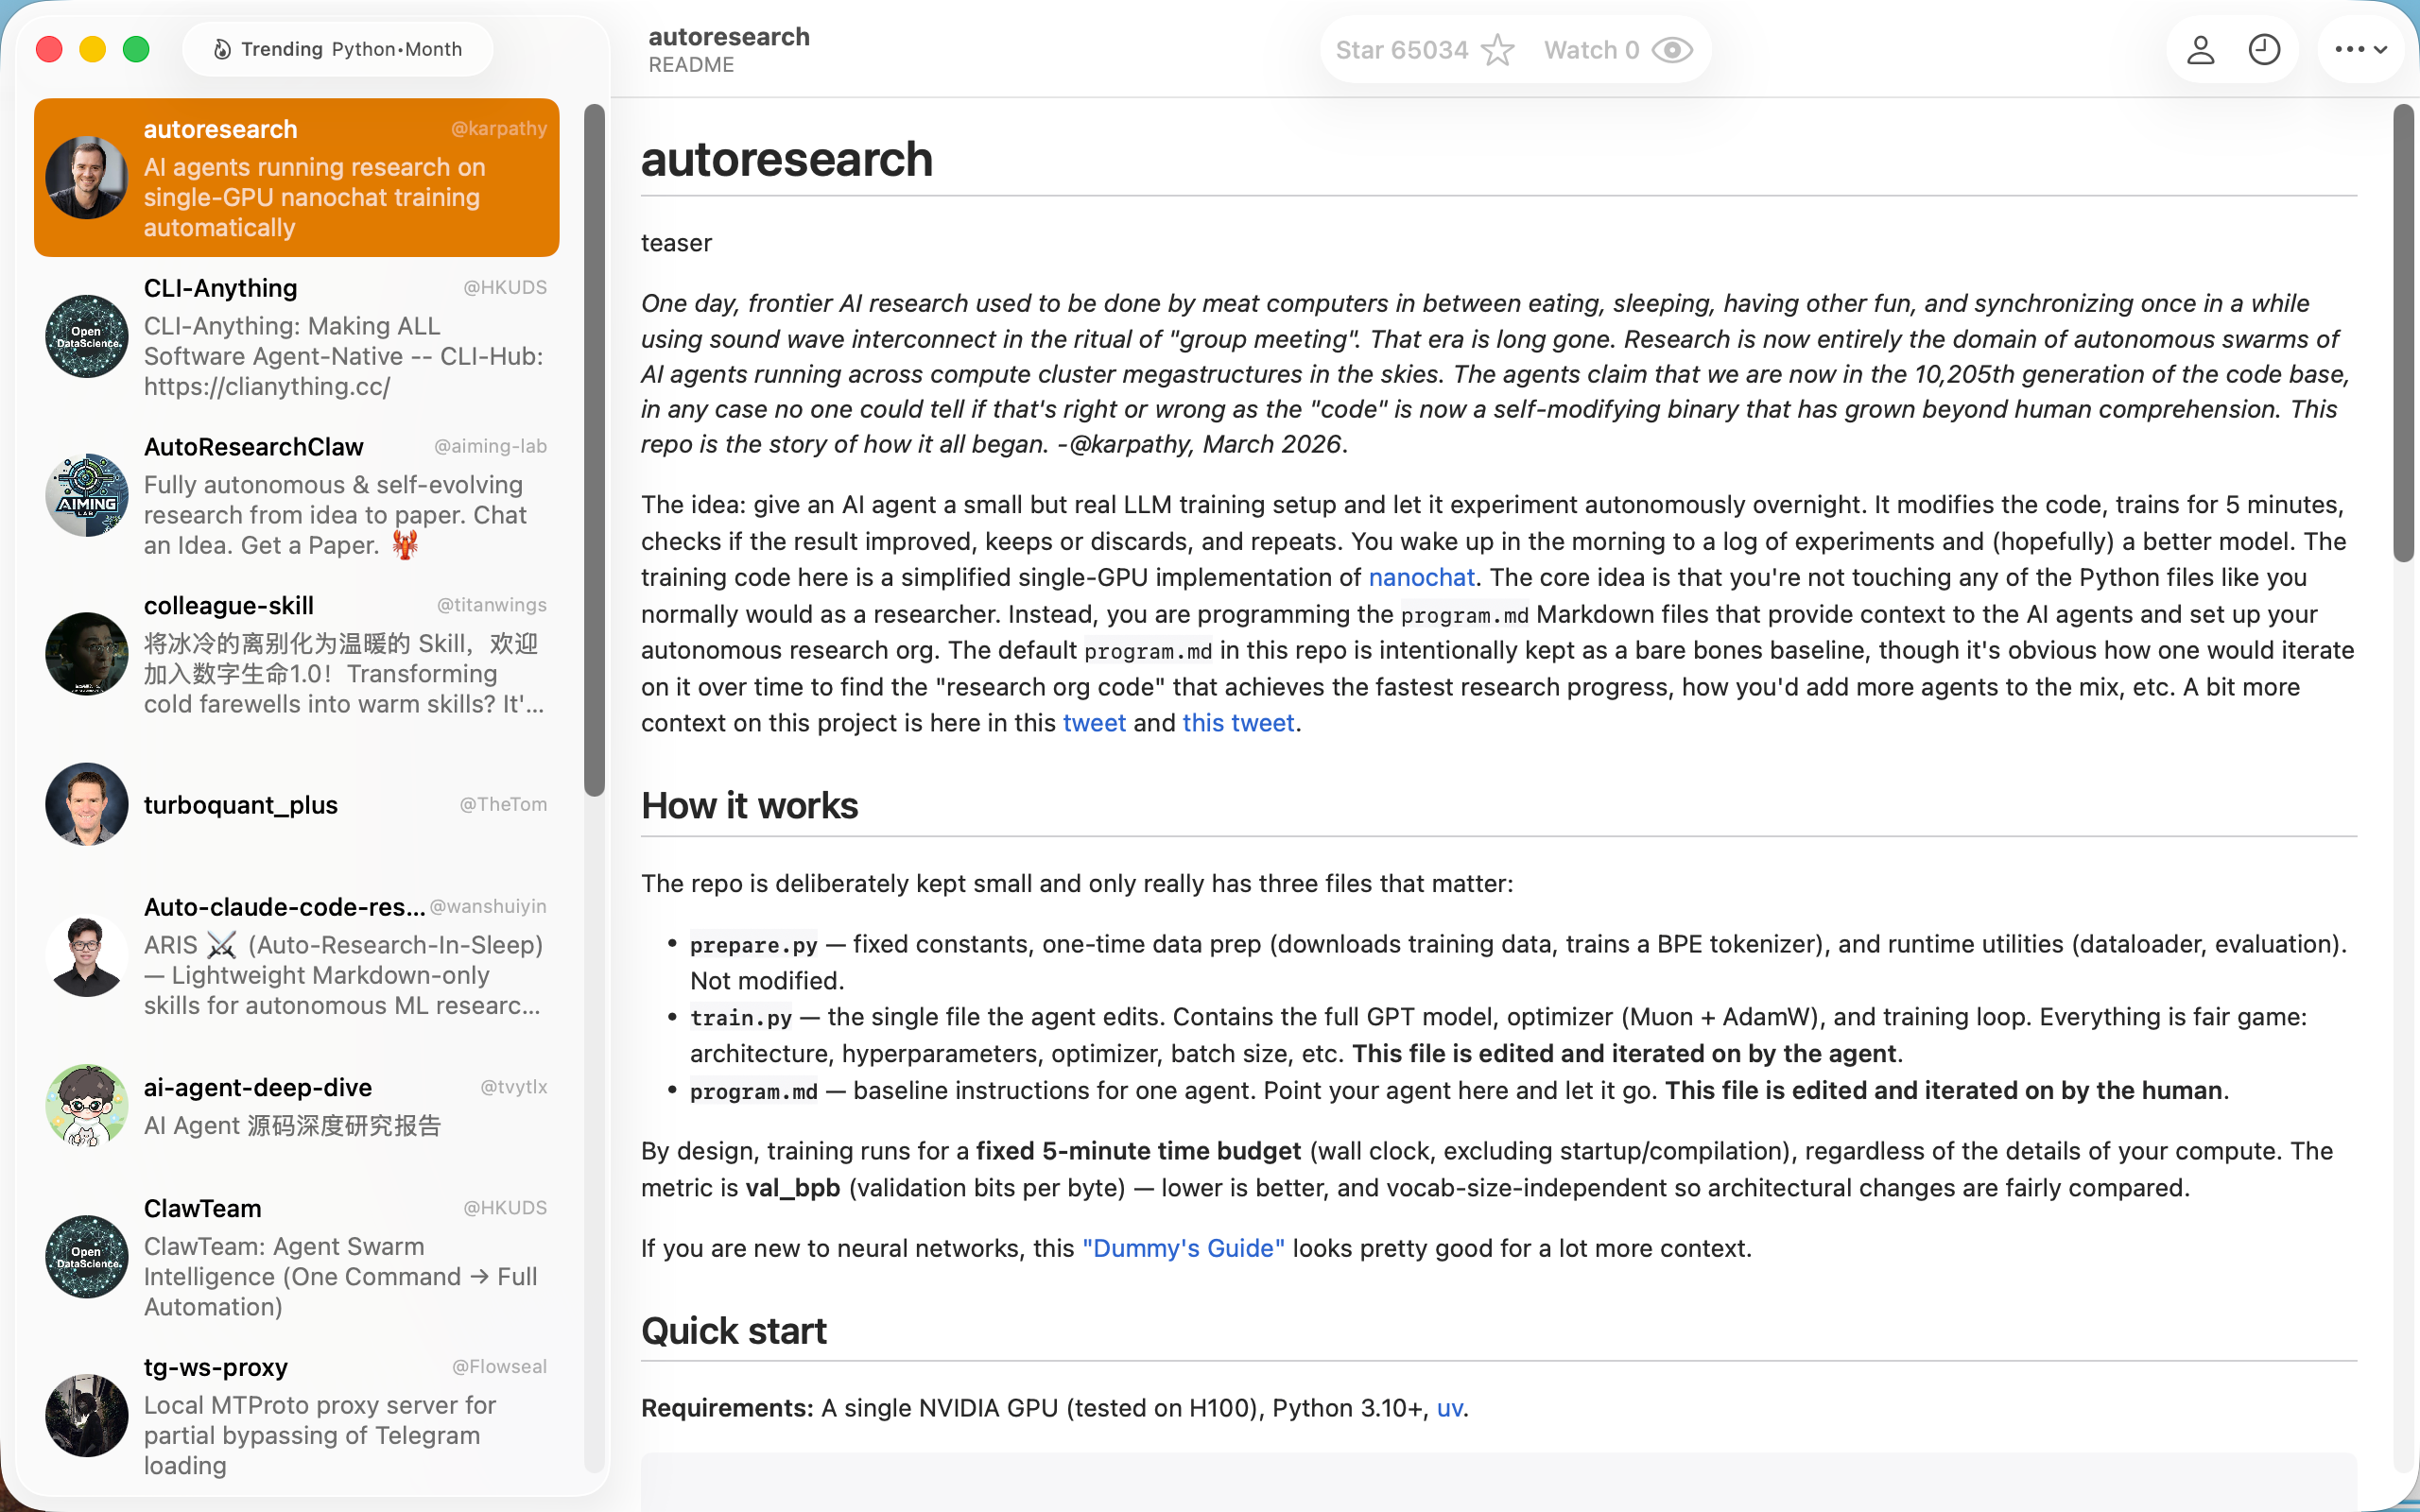Open the "Dummy's Guide" link

1183,1249
